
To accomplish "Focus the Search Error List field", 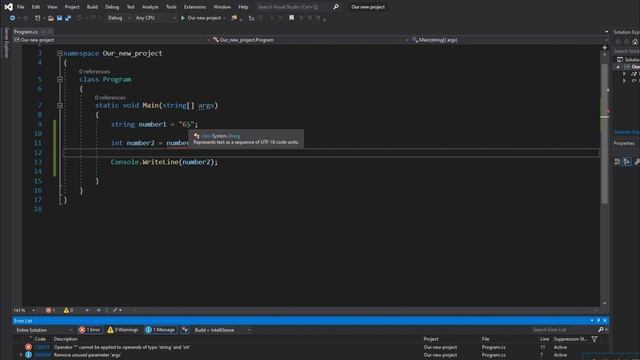I will [x=563, y=330].
